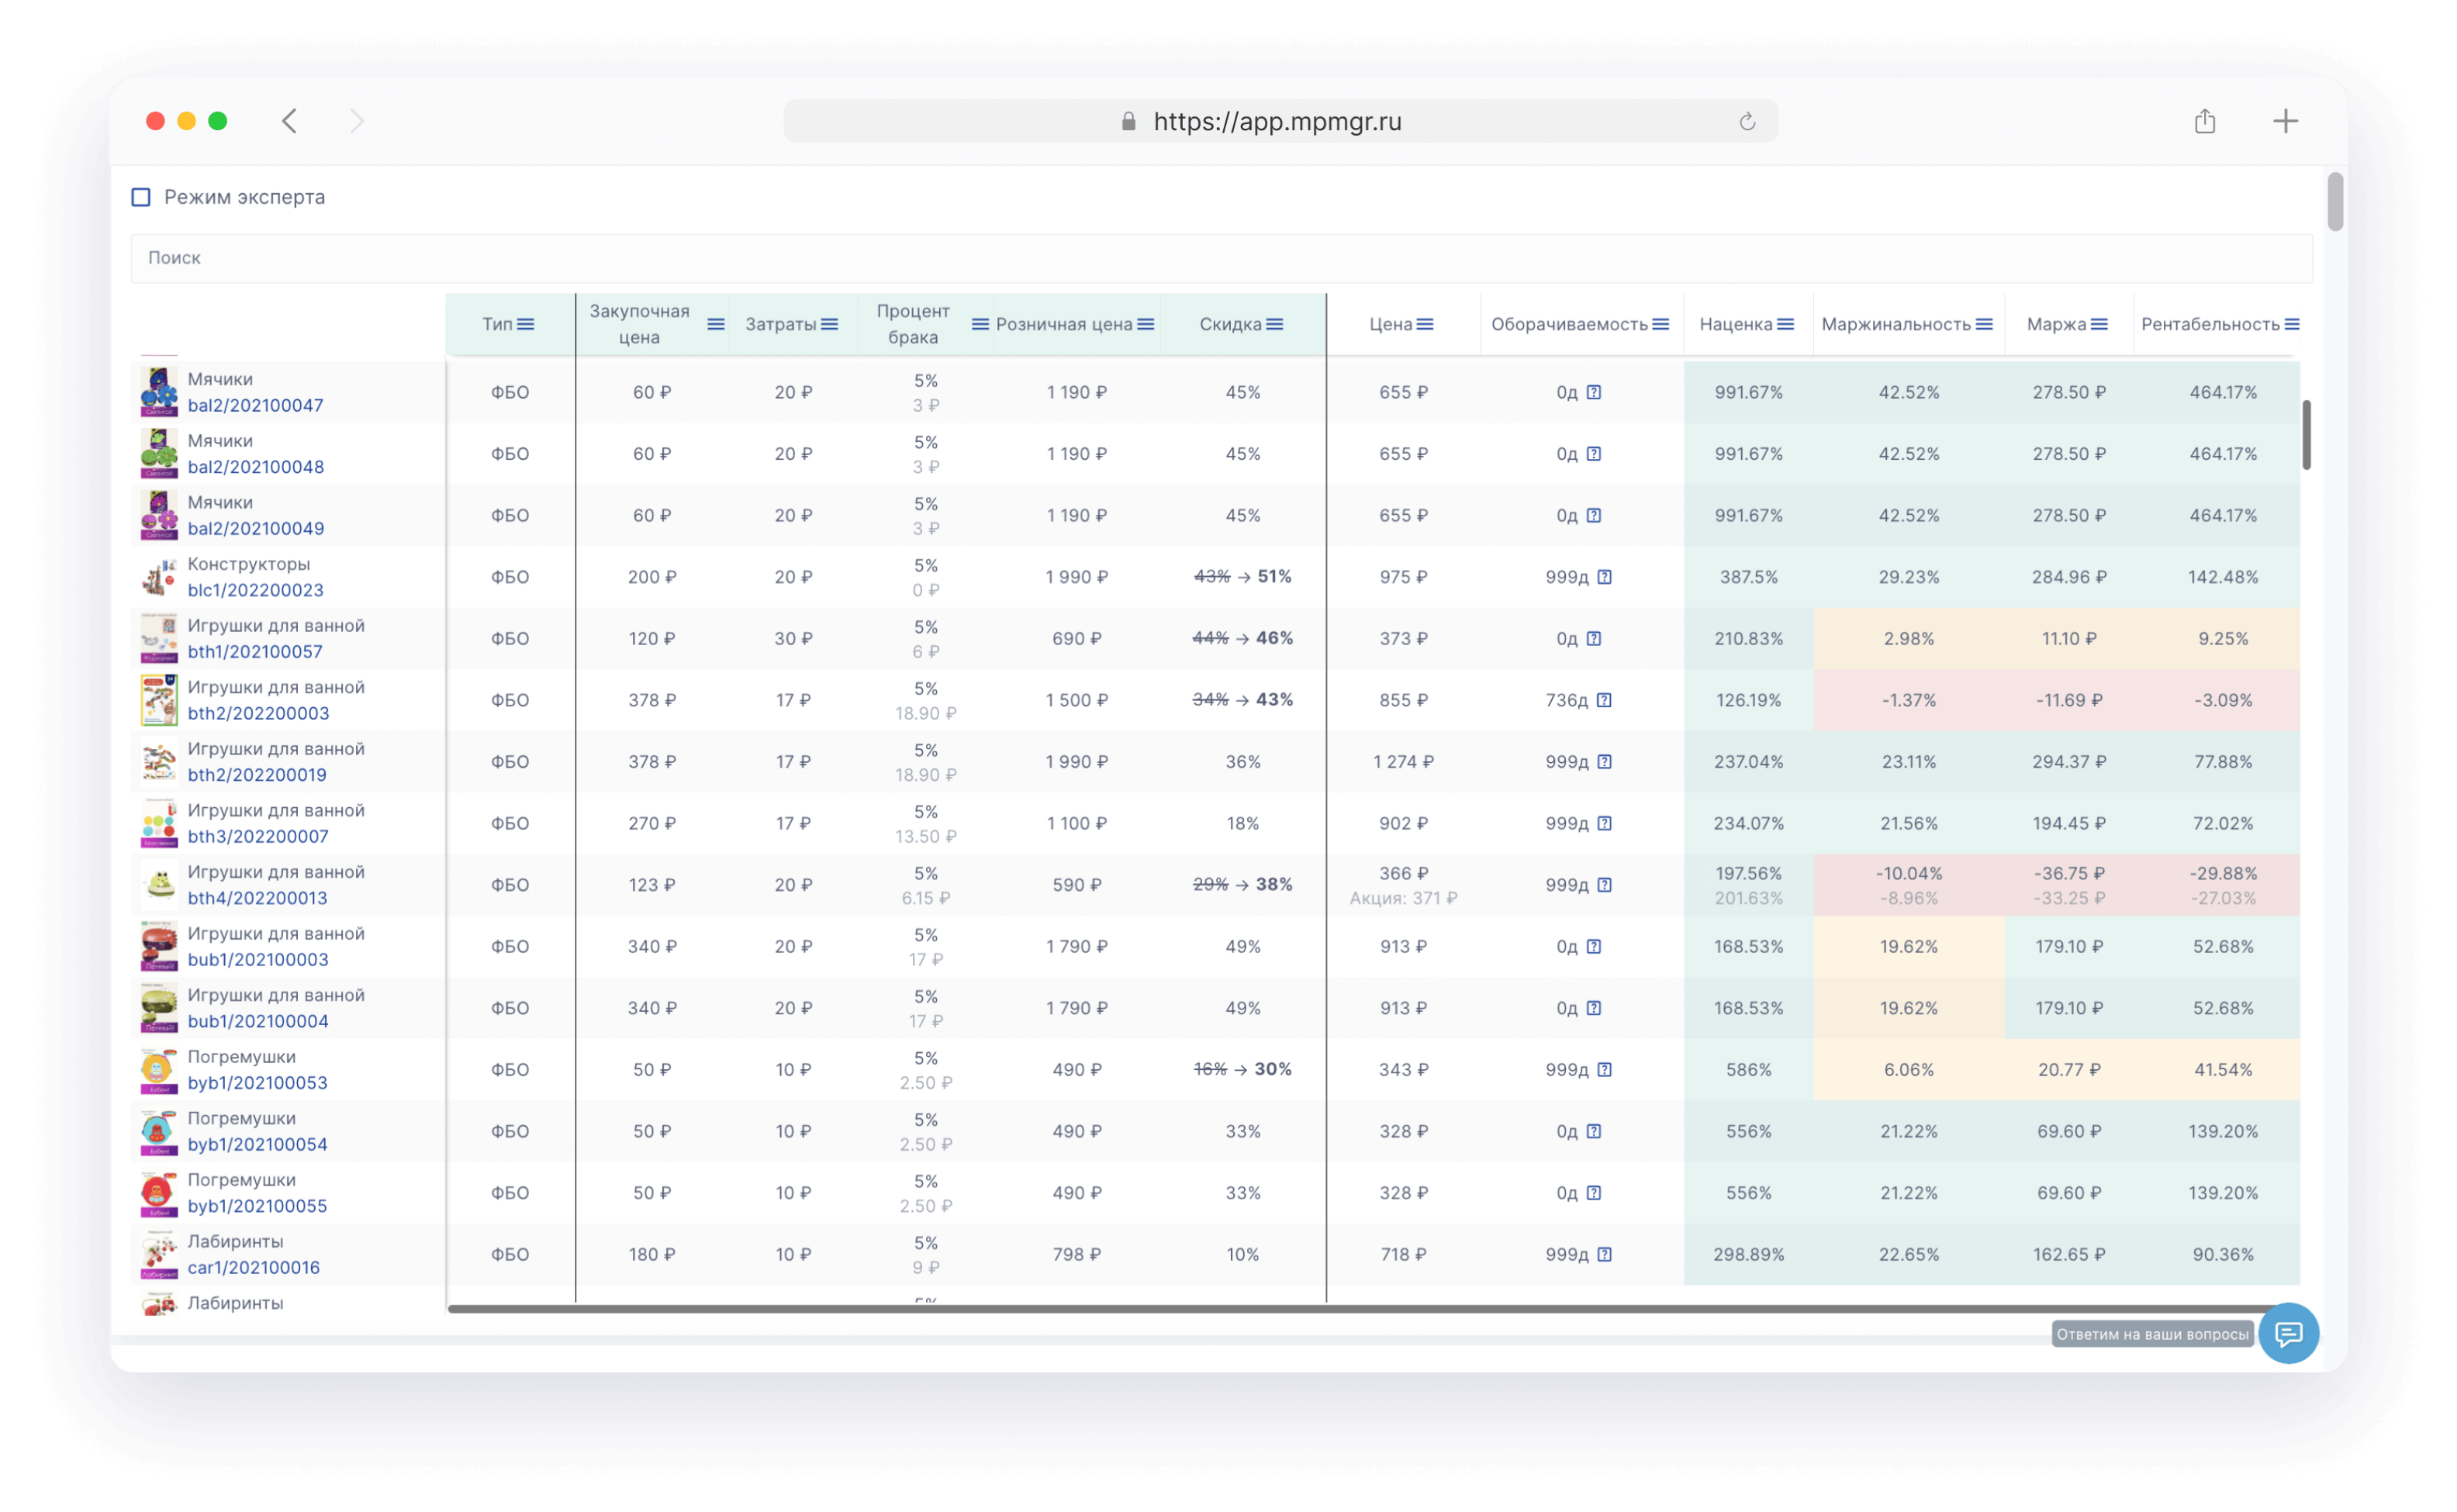Screen dimensions: 2457x1512
Task: Open product link bal2/202100047
Action: (x=255, y=405)
